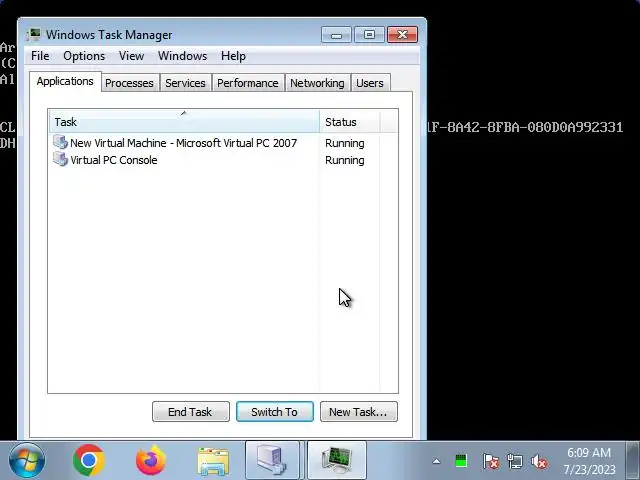Click Running status of New Virtual Machine
Screen dimensions: 640x480
pyautogui.click(x=345, y=143)
